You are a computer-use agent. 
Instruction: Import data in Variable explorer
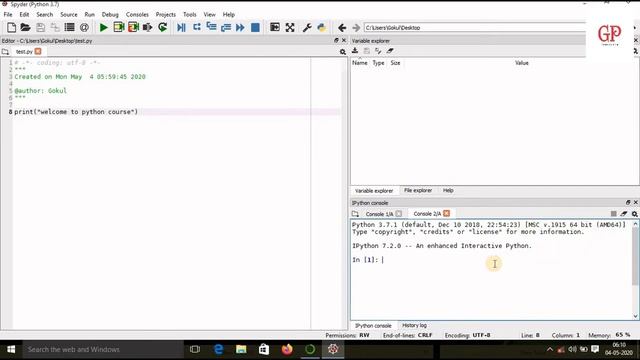[355, 51]
